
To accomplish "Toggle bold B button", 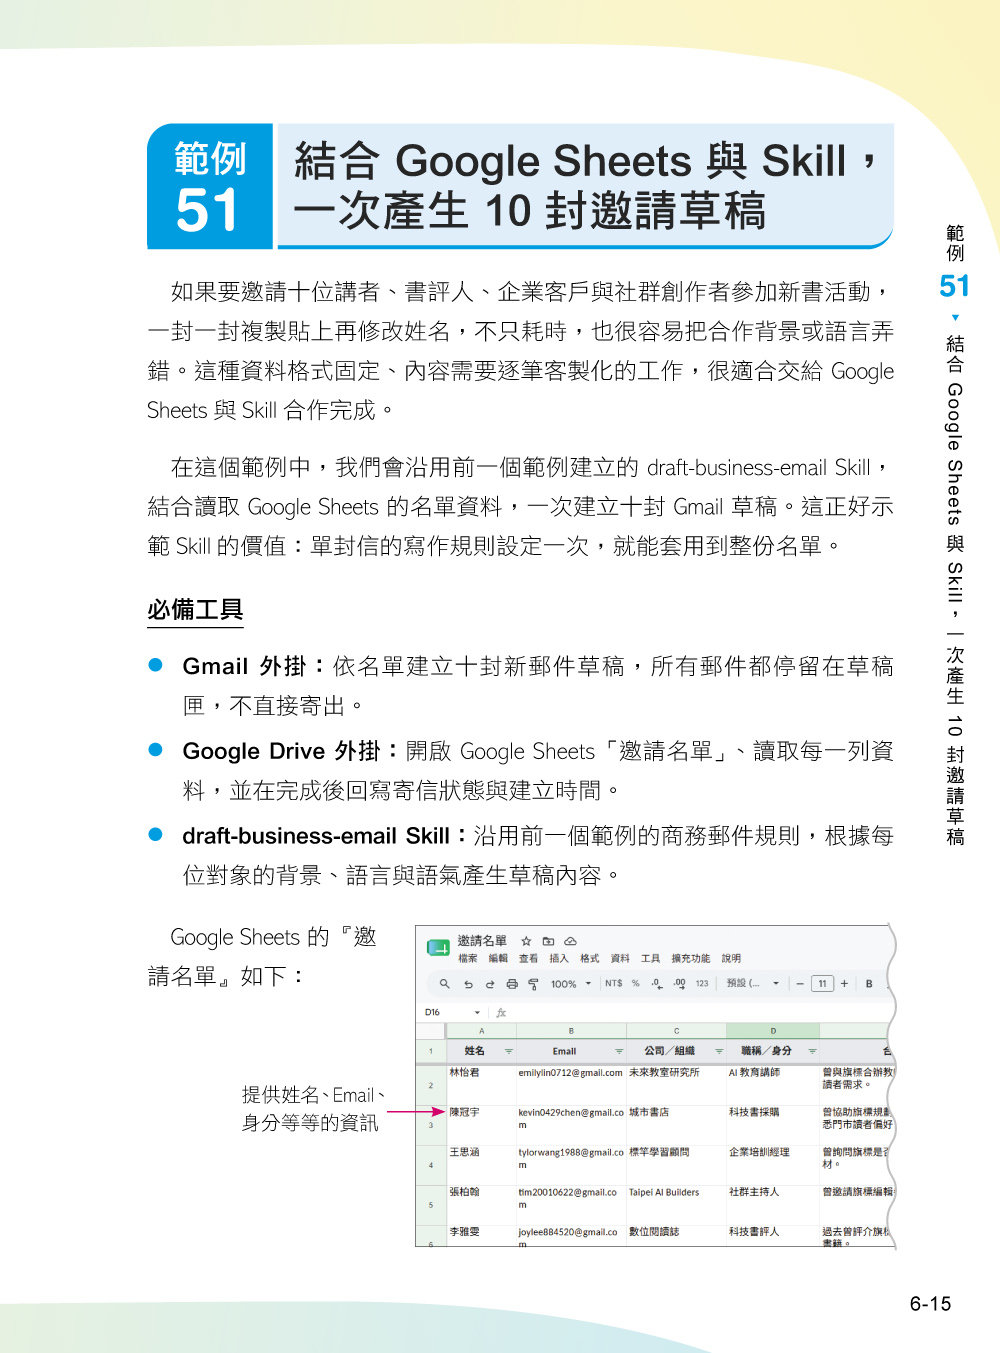I will [x=869, y=984].
